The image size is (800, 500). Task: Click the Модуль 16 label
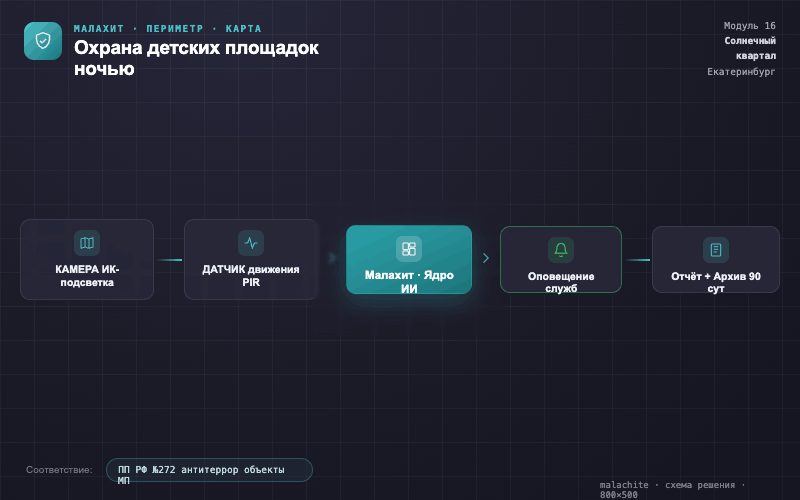tap(749, 26)
